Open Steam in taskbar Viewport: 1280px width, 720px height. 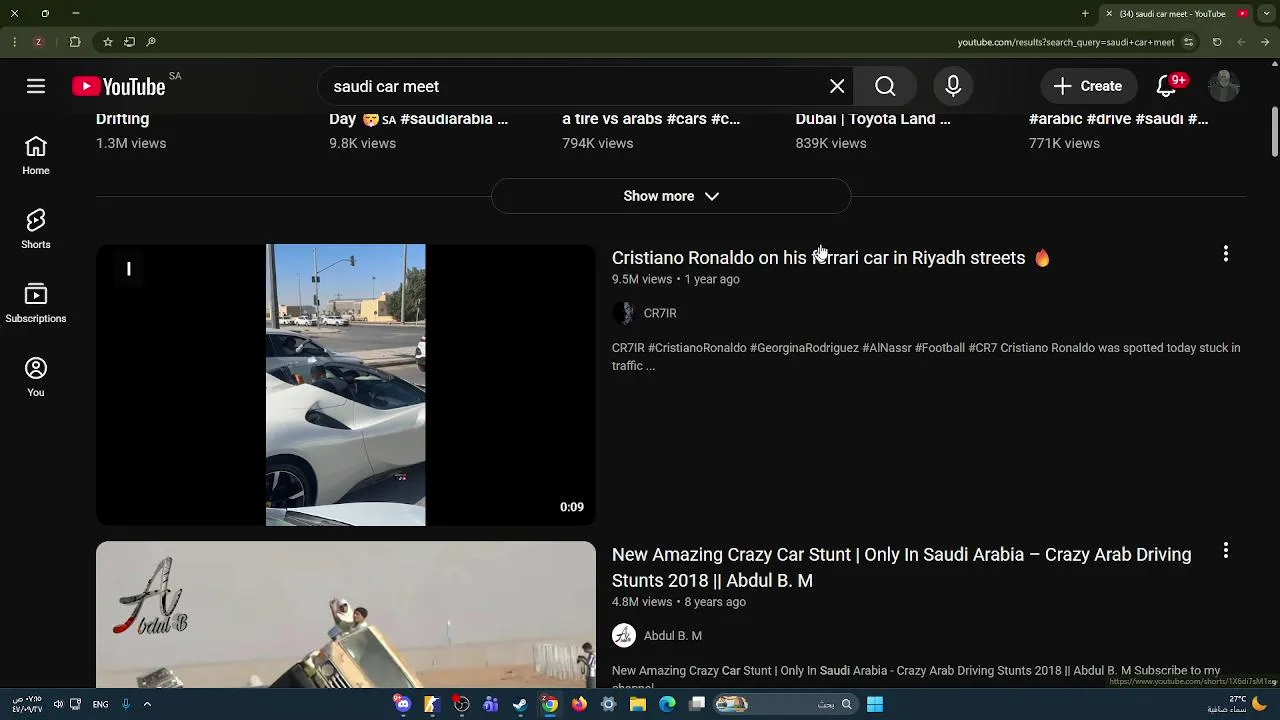pyautogui.click(x=520, y=704)
